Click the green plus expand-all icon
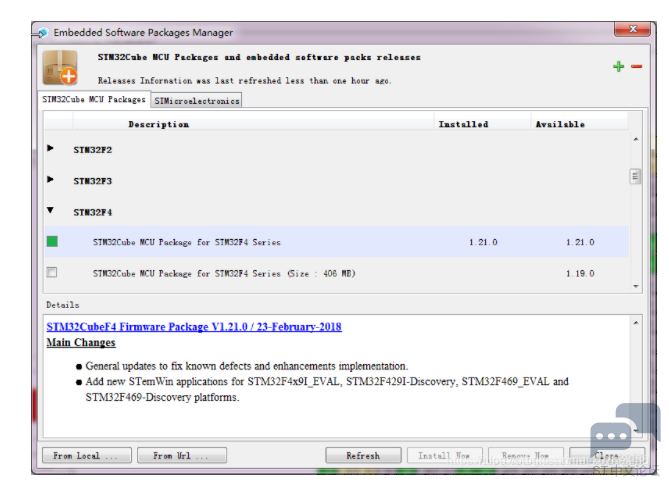This screenshot has height=486, width=669. point(618,67)
